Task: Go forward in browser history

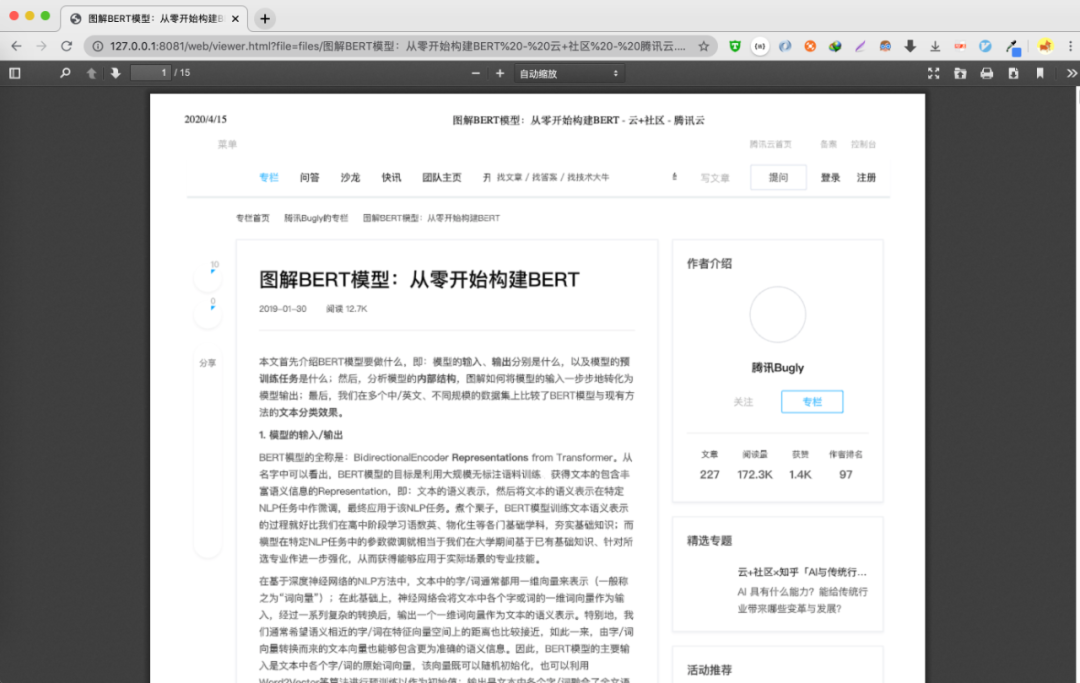Action: [x=41, y=46]
